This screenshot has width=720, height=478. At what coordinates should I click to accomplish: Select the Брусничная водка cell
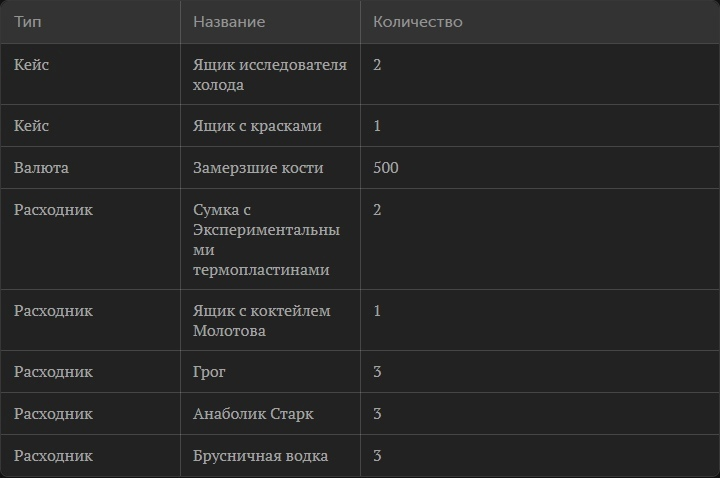coord(260,456)
